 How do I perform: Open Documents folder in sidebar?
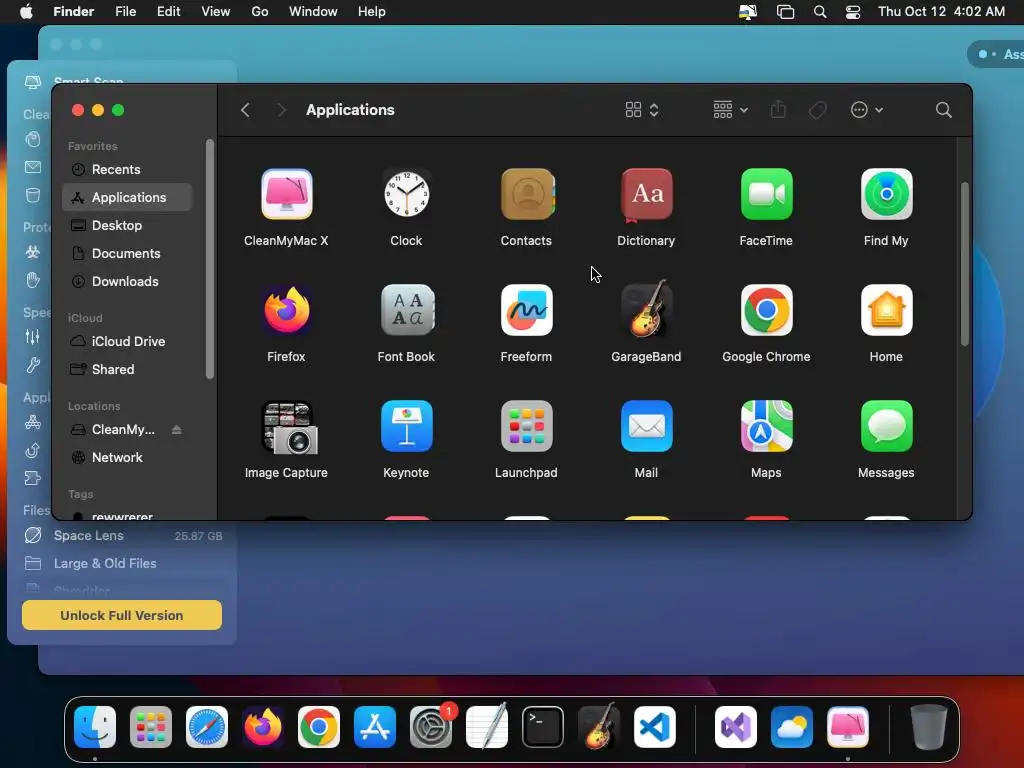tap(127, 253)
